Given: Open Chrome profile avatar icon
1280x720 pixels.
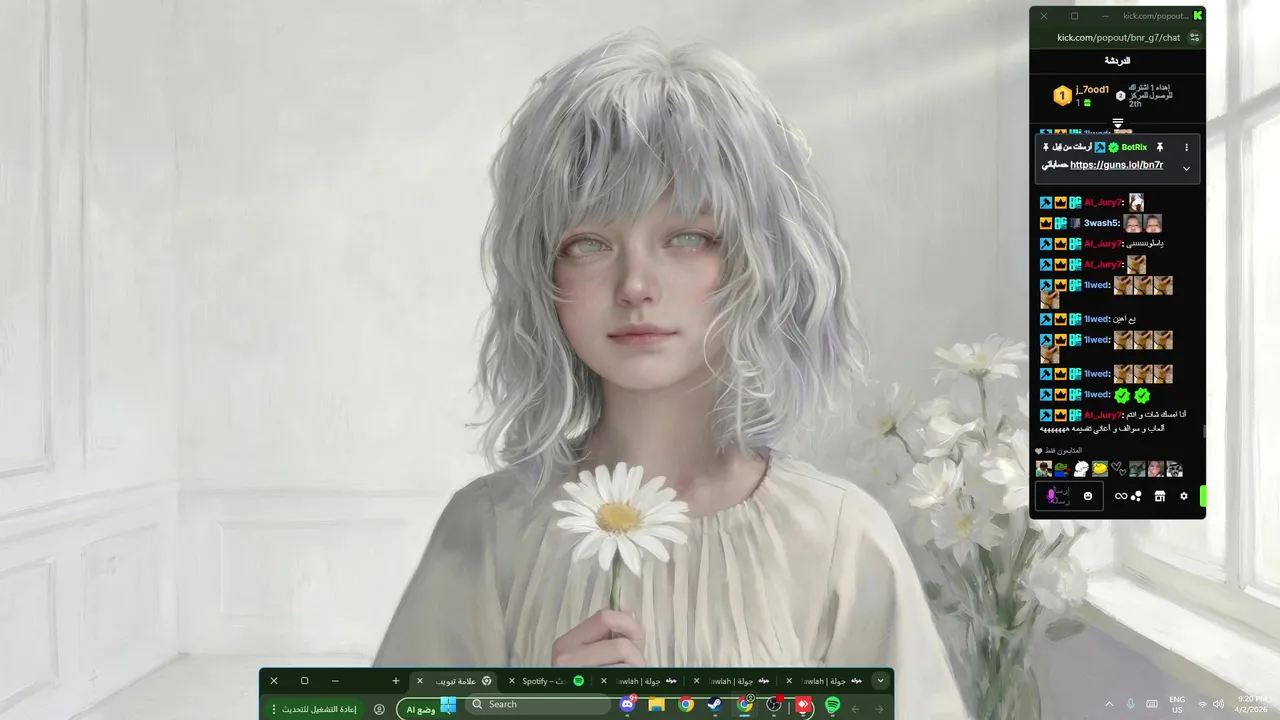Looking at the screenshot, I should click(379, 709).
